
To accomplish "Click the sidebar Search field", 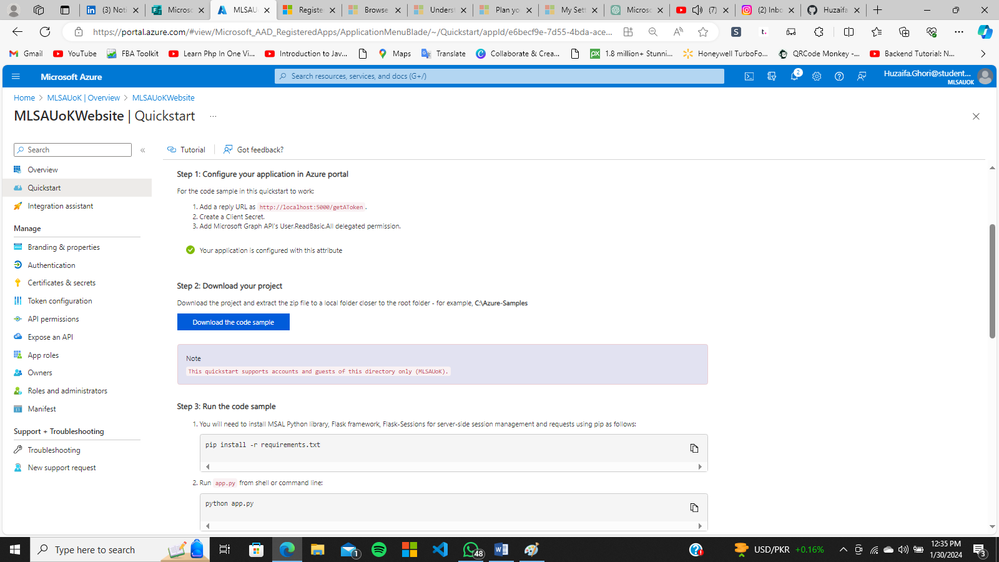I will (73, 150).
